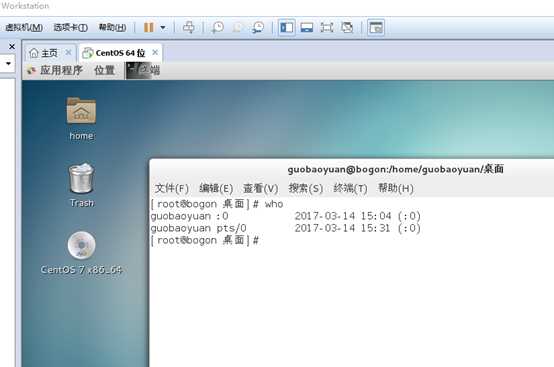Open the terminal 搜索(S) menu
554x367 pixels.
click(306, 188)
